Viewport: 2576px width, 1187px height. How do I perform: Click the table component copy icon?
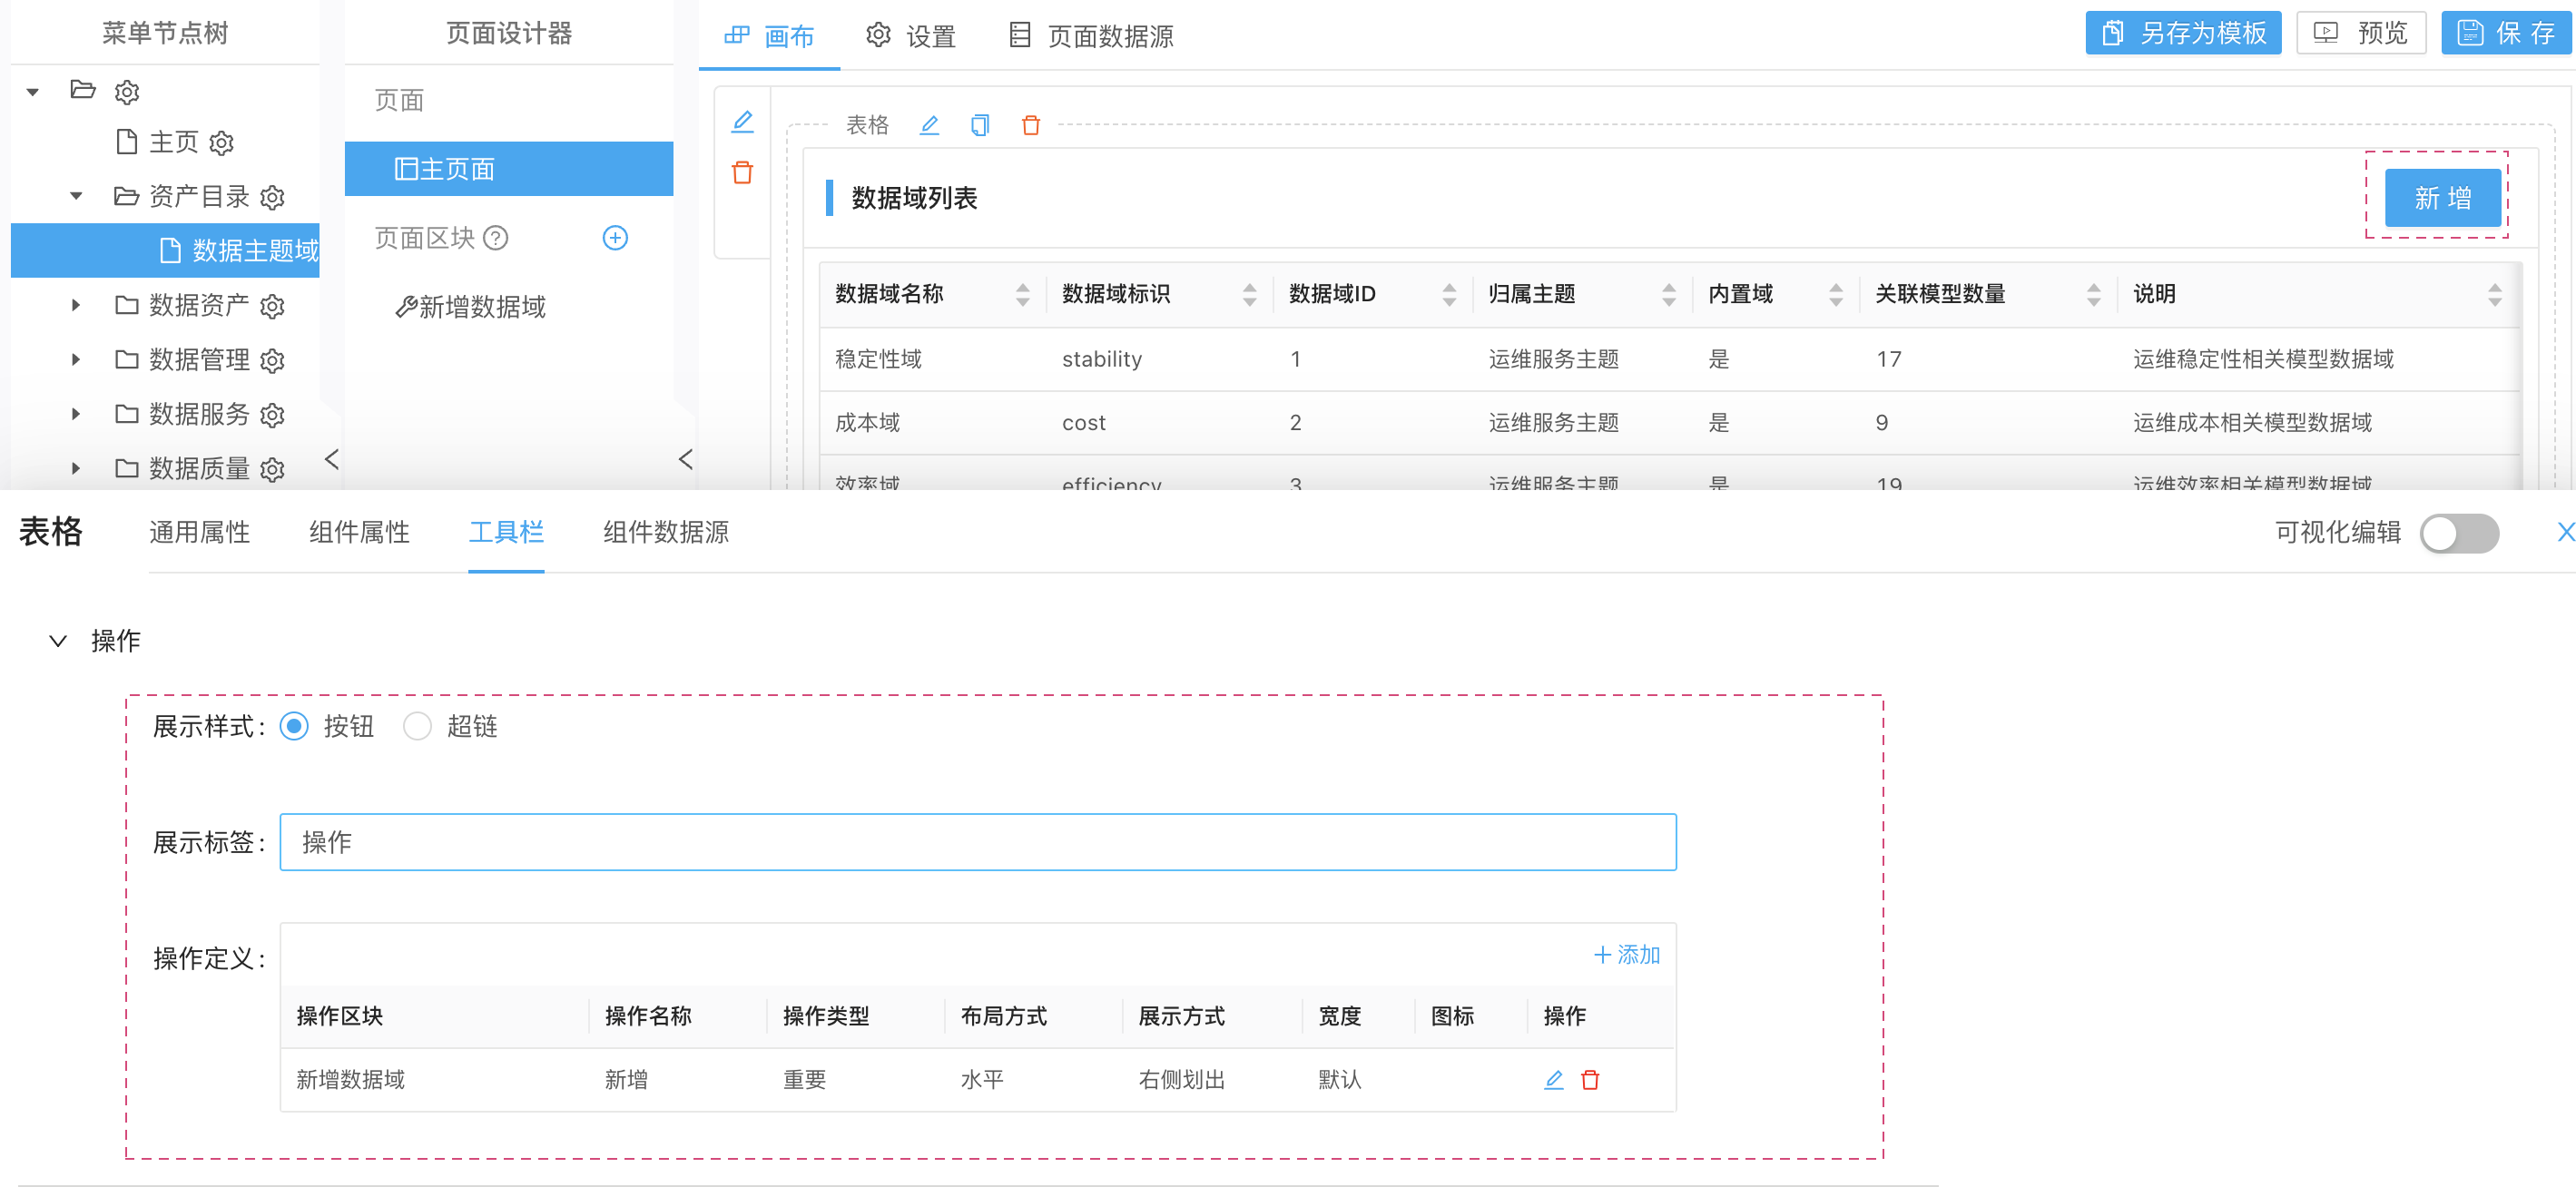pos(979,125)
